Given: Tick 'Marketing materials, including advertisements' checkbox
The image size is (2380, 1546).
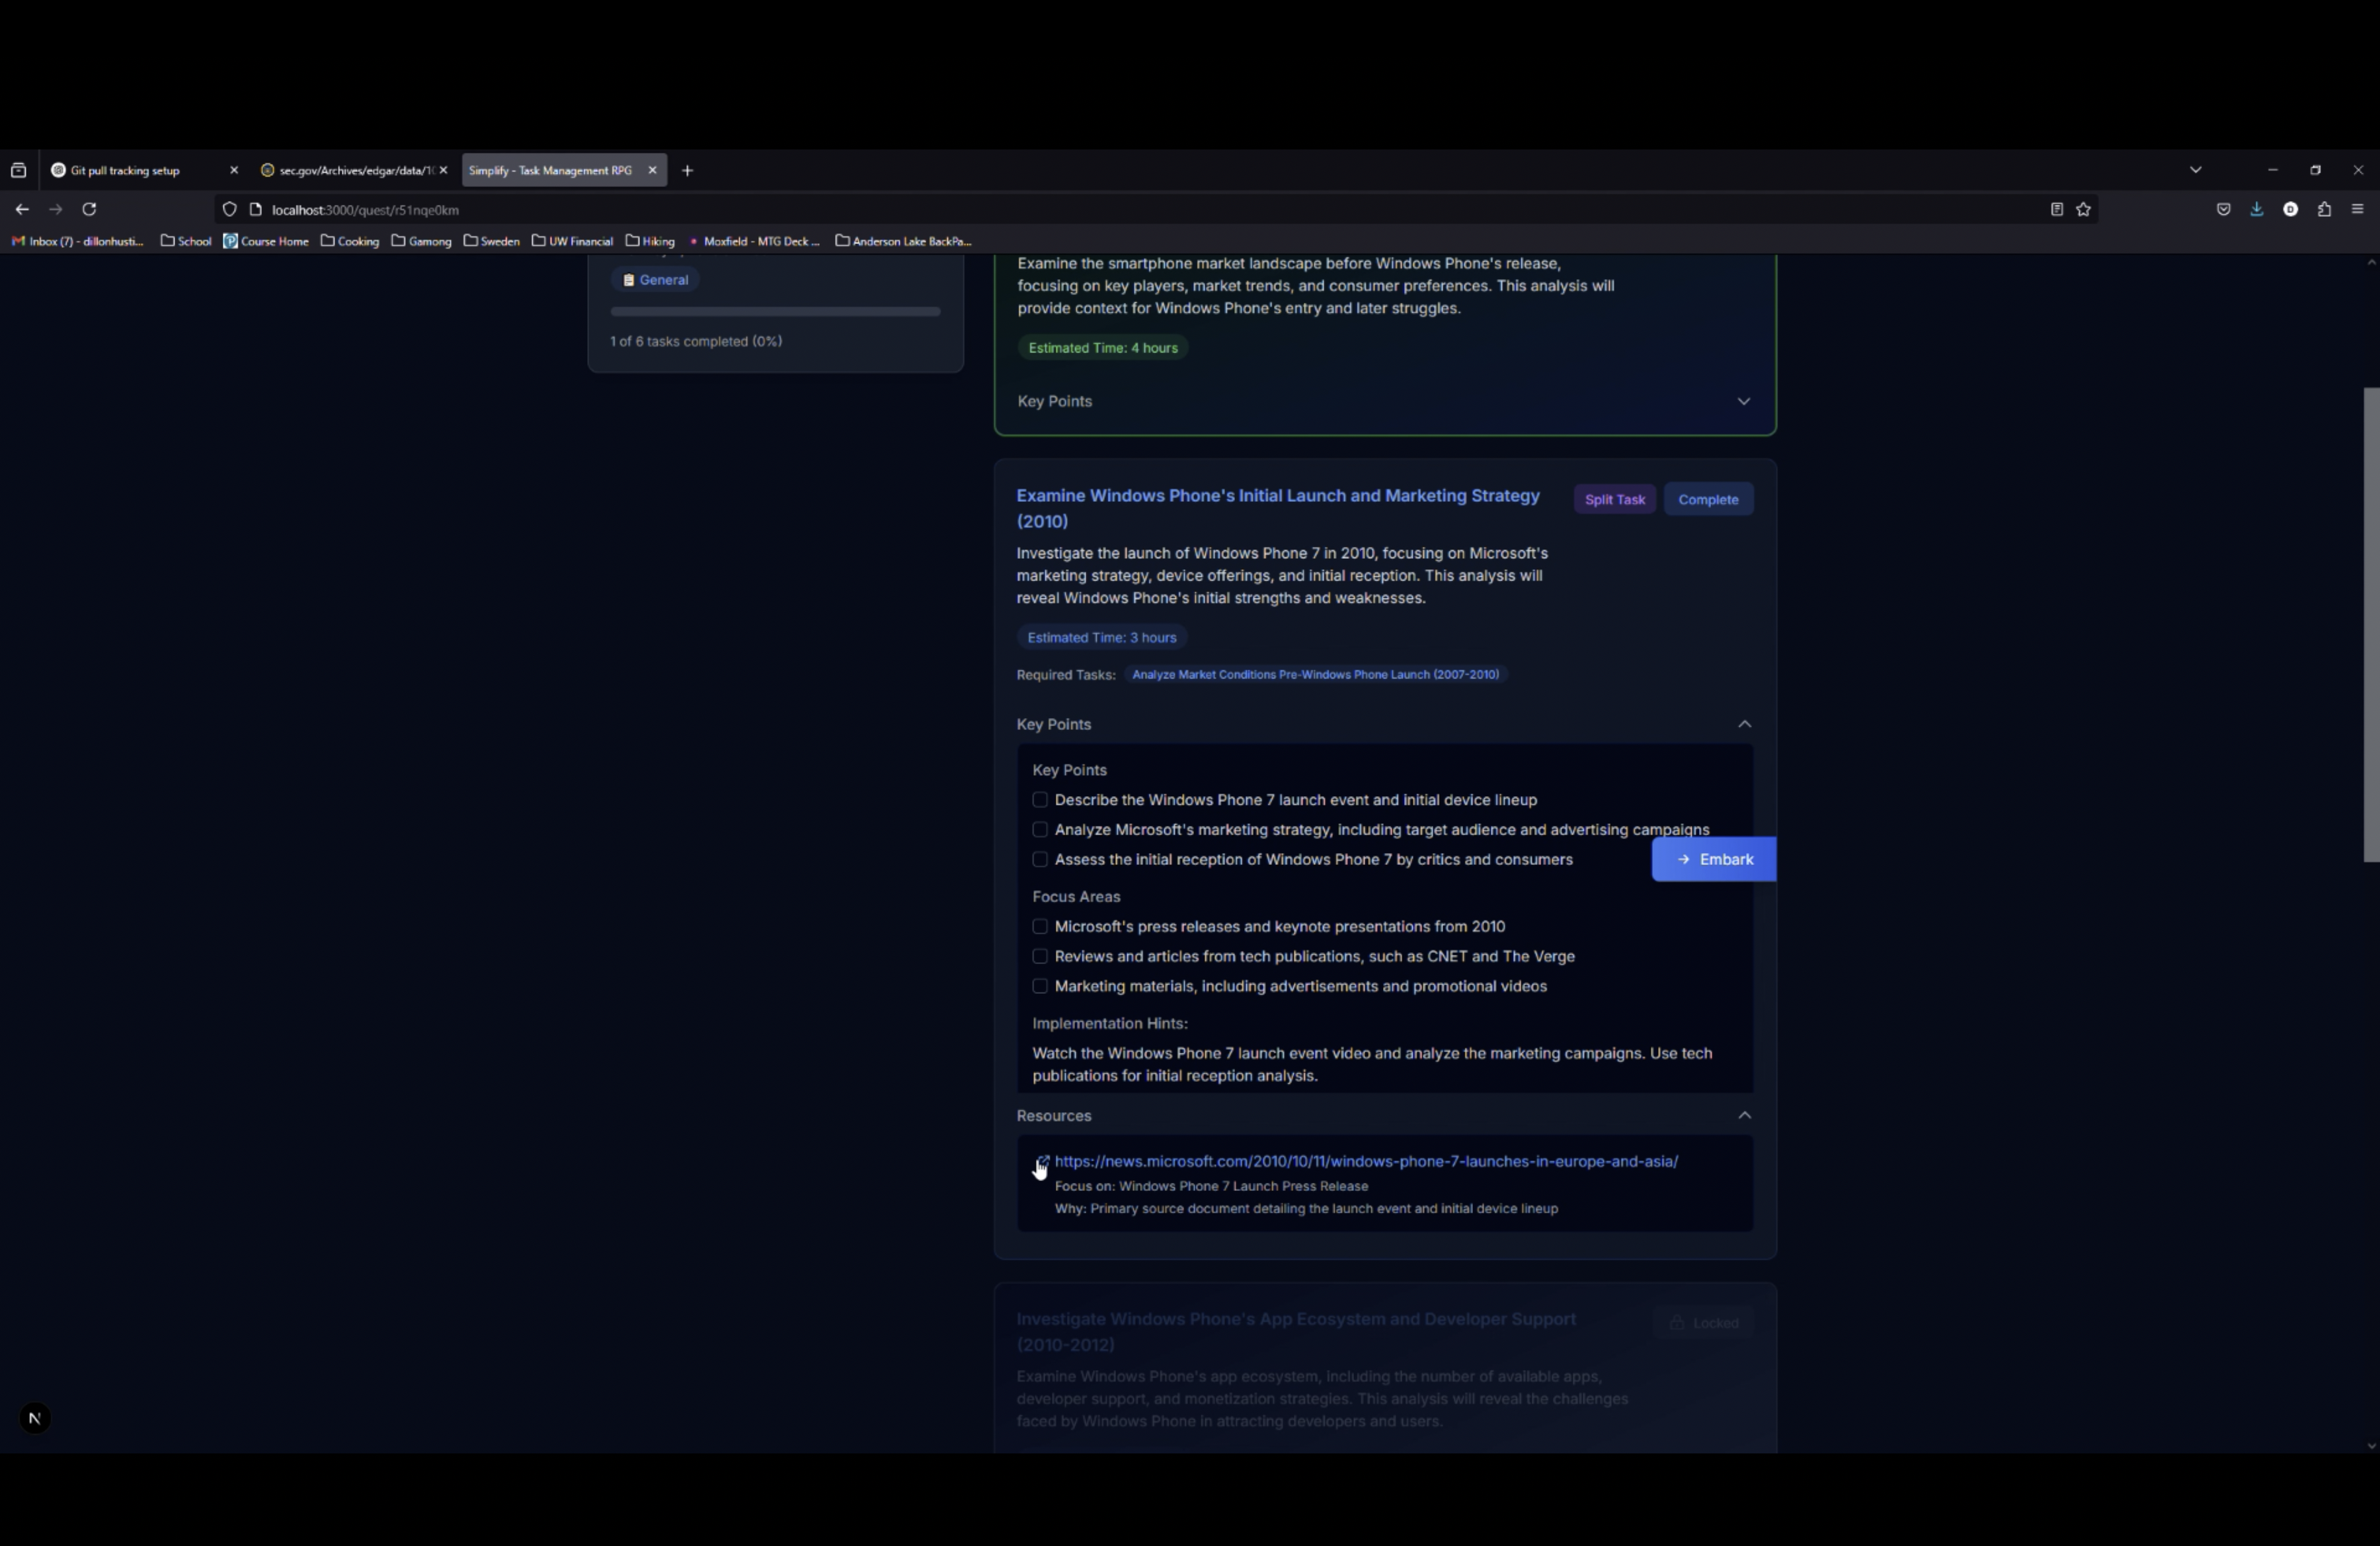Looking at the screenshot, I should 1040,987.
